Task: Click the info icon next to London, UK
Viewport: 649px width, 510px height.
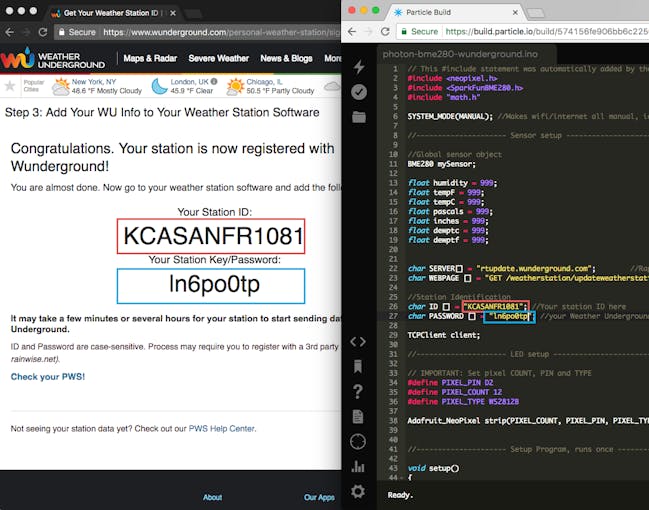Action: (214, 82)
